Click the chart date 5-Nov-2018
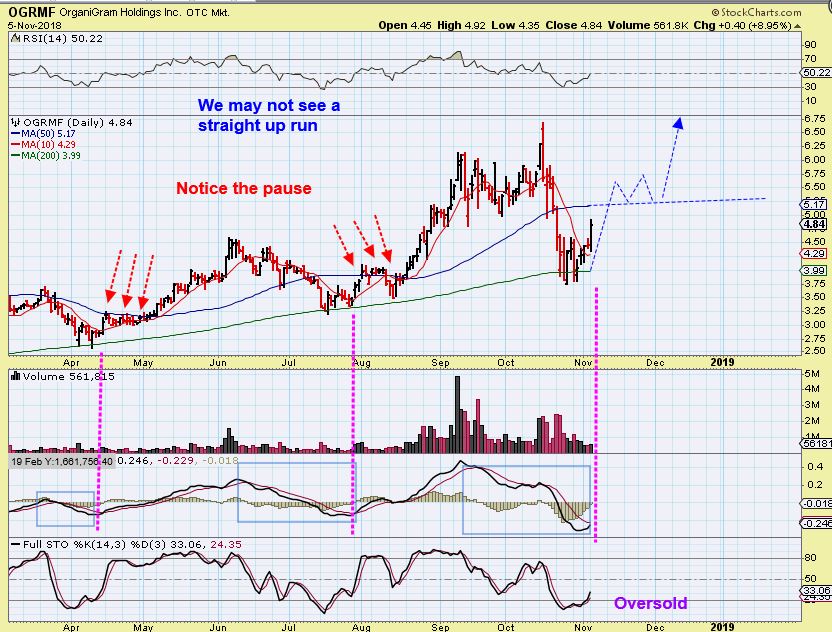The width and height of the screenshot is (832, 632). coord(34,25)
